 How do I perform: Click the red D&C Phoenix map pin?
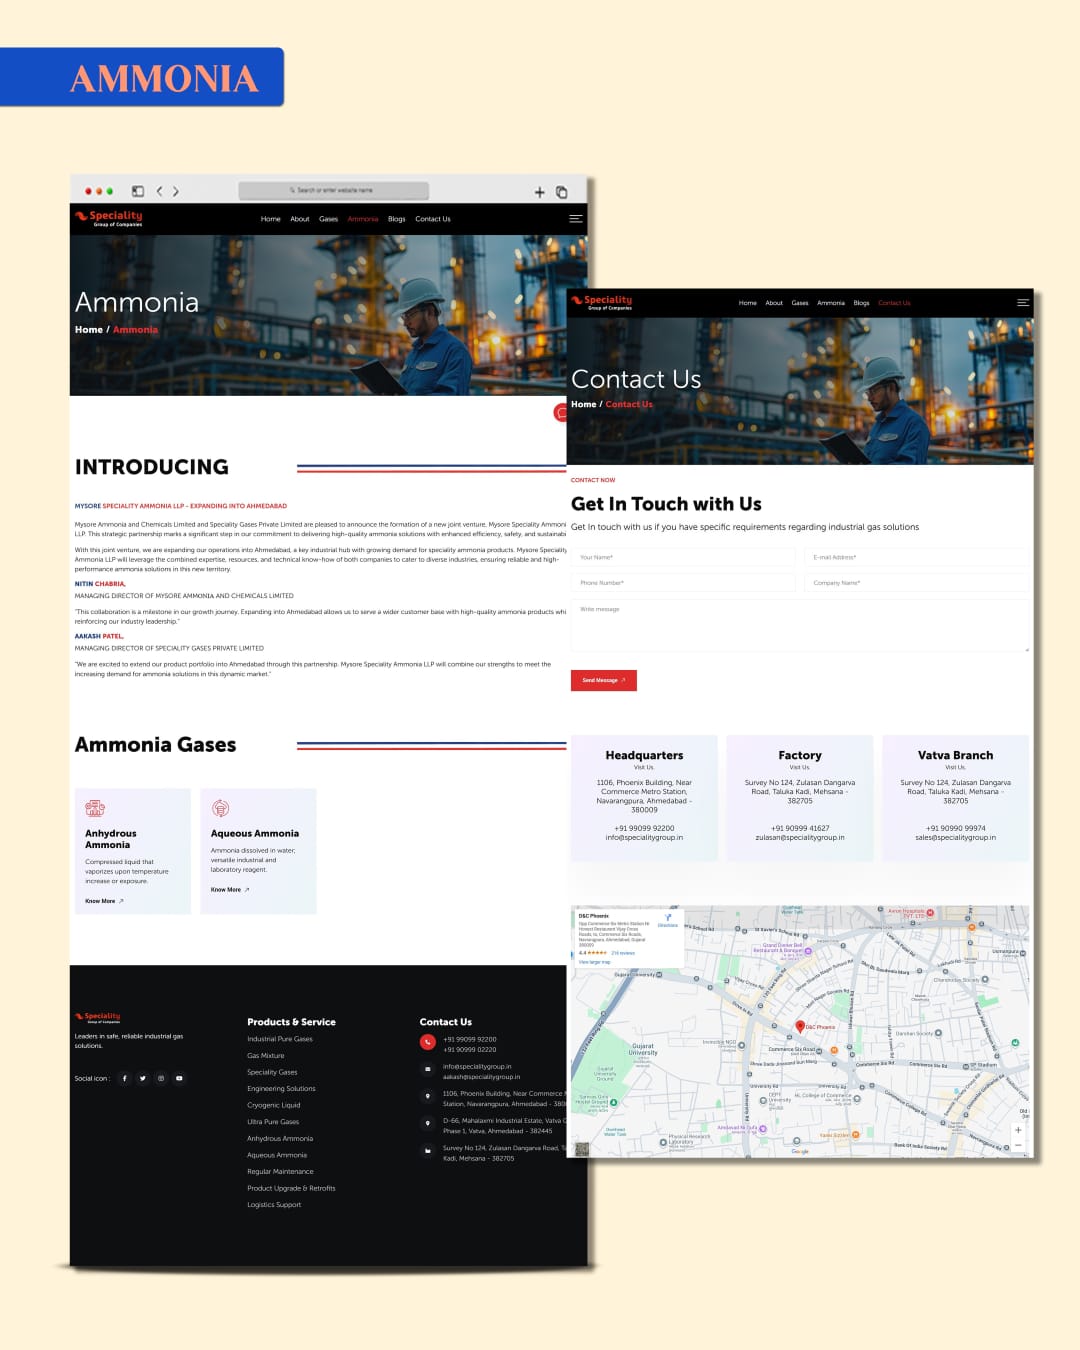(x=800, y=1026)
